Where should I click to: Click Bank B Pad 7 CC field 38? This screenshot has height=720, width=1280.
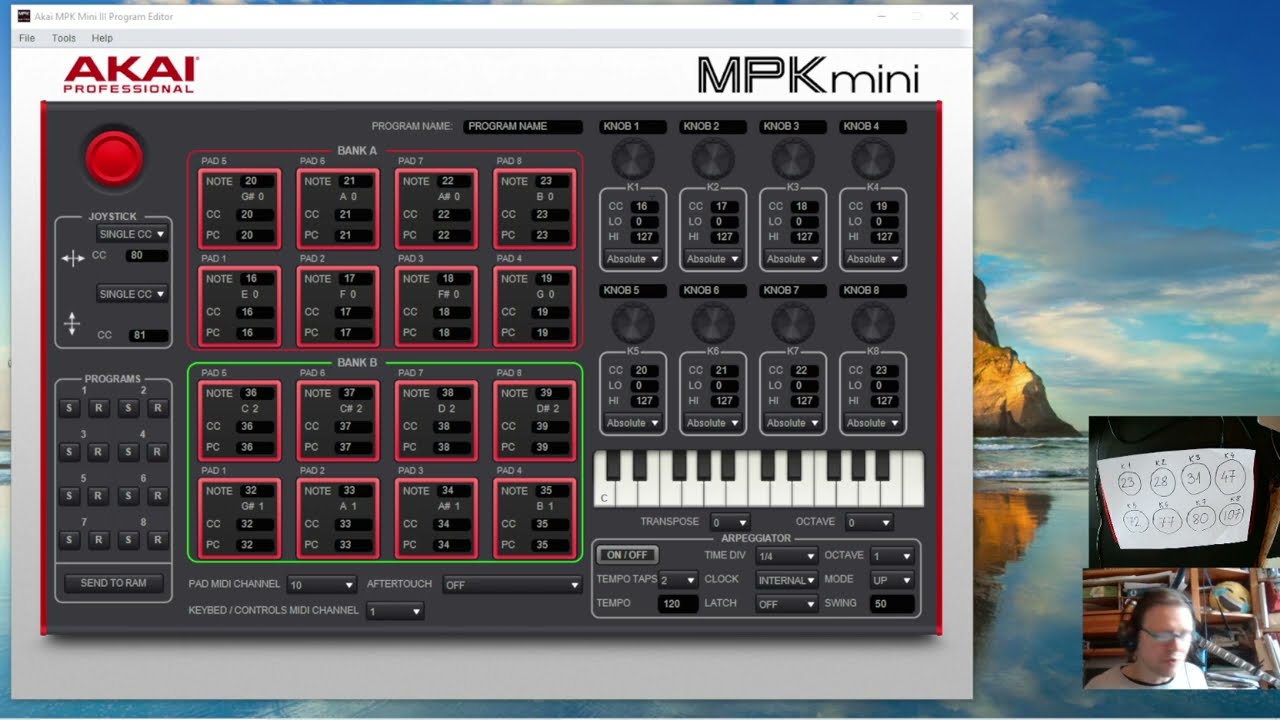coord(453,427)
